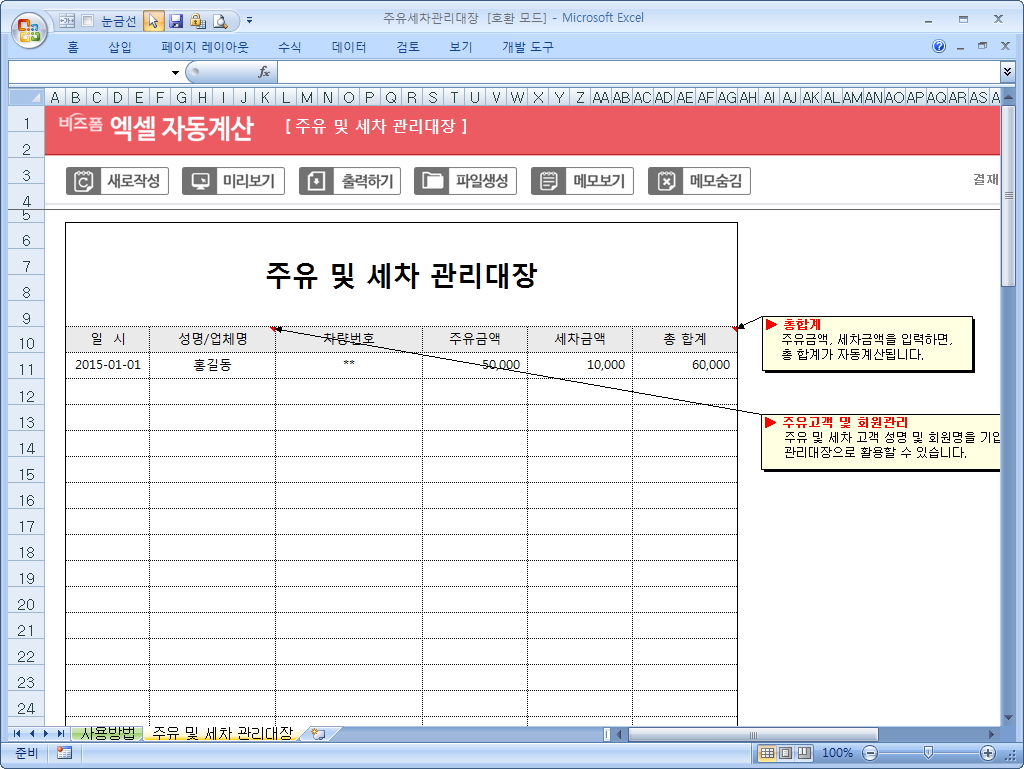Click inside the formula bar input
Viewport: 1024px width, 769px height.
(x=639, y=72)
